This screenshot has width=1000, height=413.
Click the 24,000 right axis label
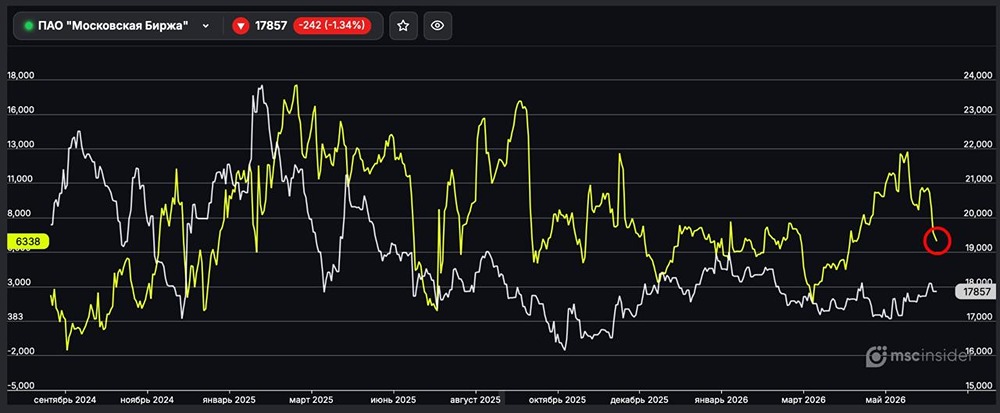[x=978, y=76]
